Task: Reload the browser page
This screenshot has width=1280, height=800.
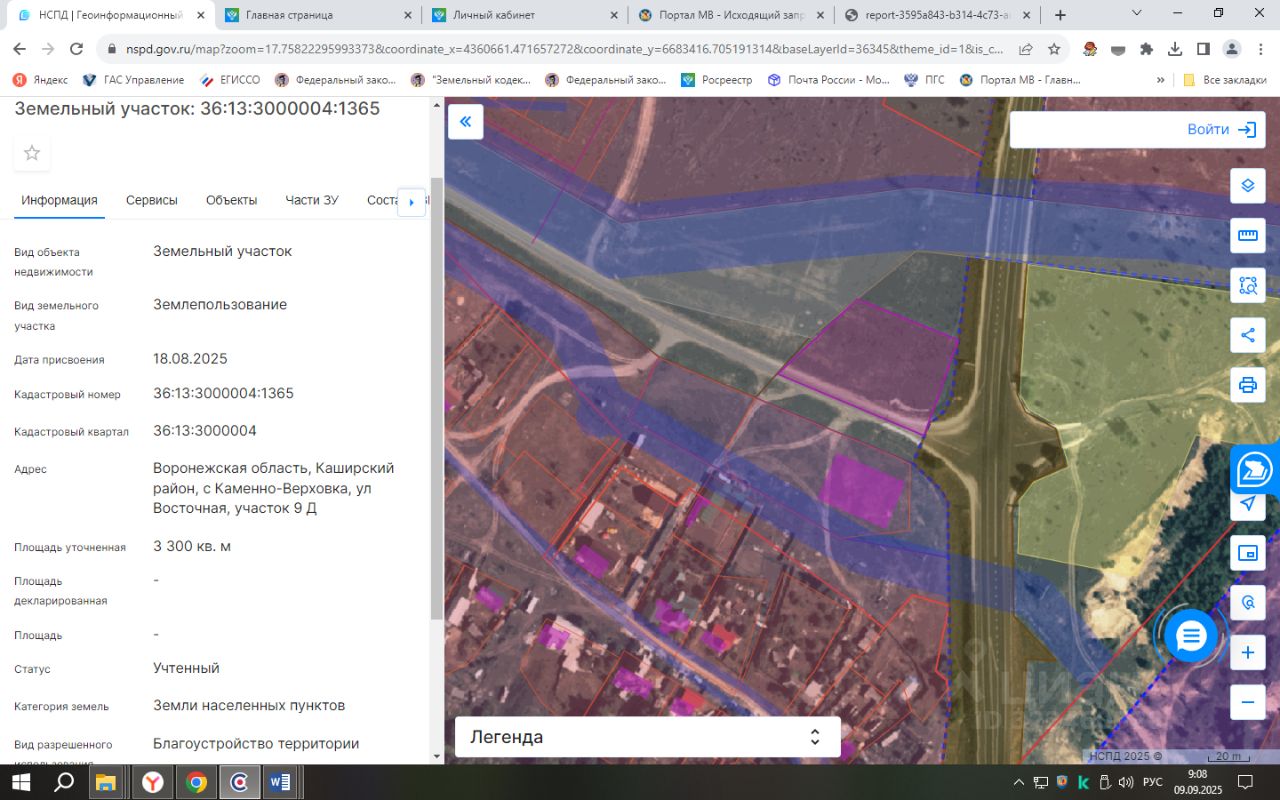Action: click(x=76, y=49)
